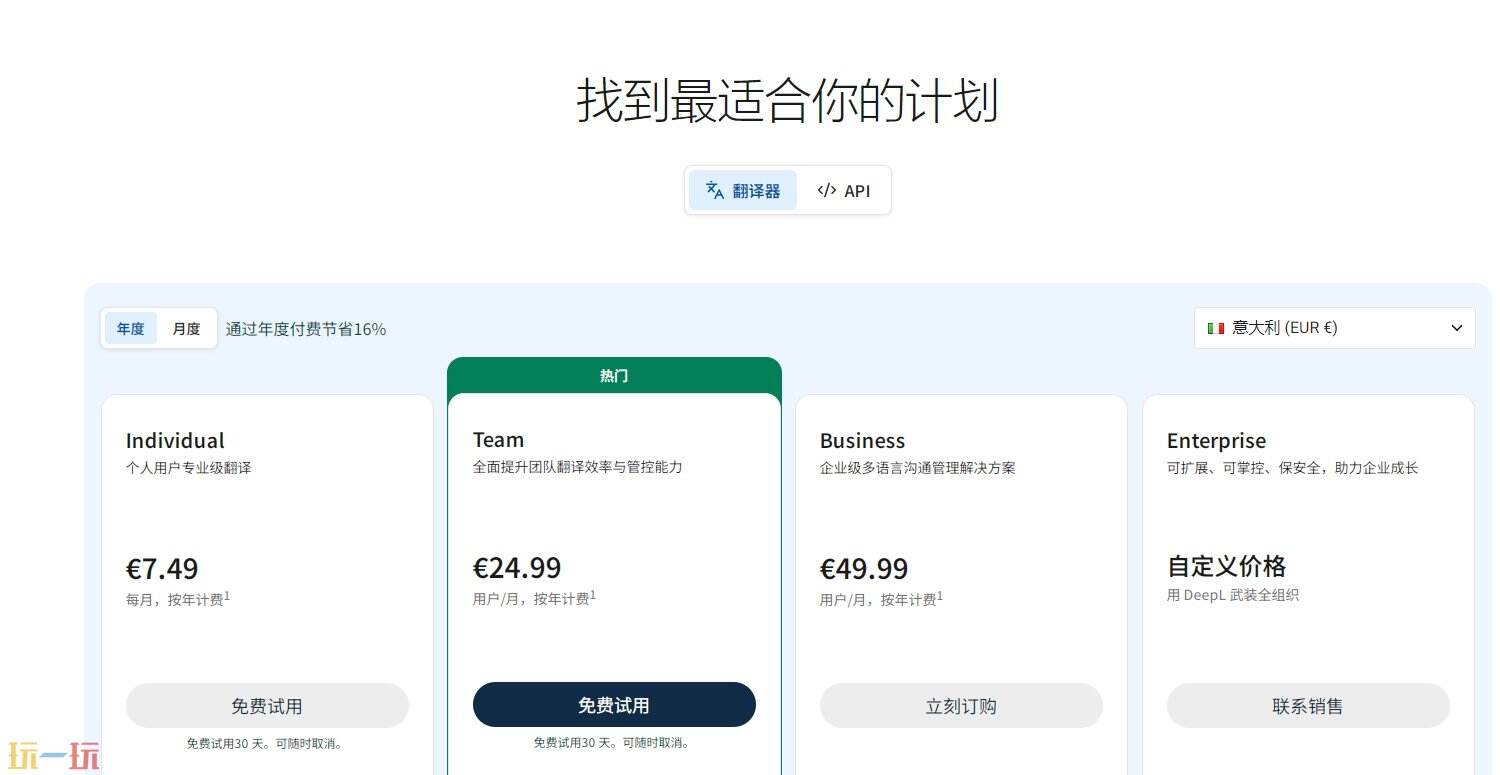Screen dimensions: 1500x775
Task: Click 联系销售 on the Enterprise plan
Action: click(x=1307, y=705)
